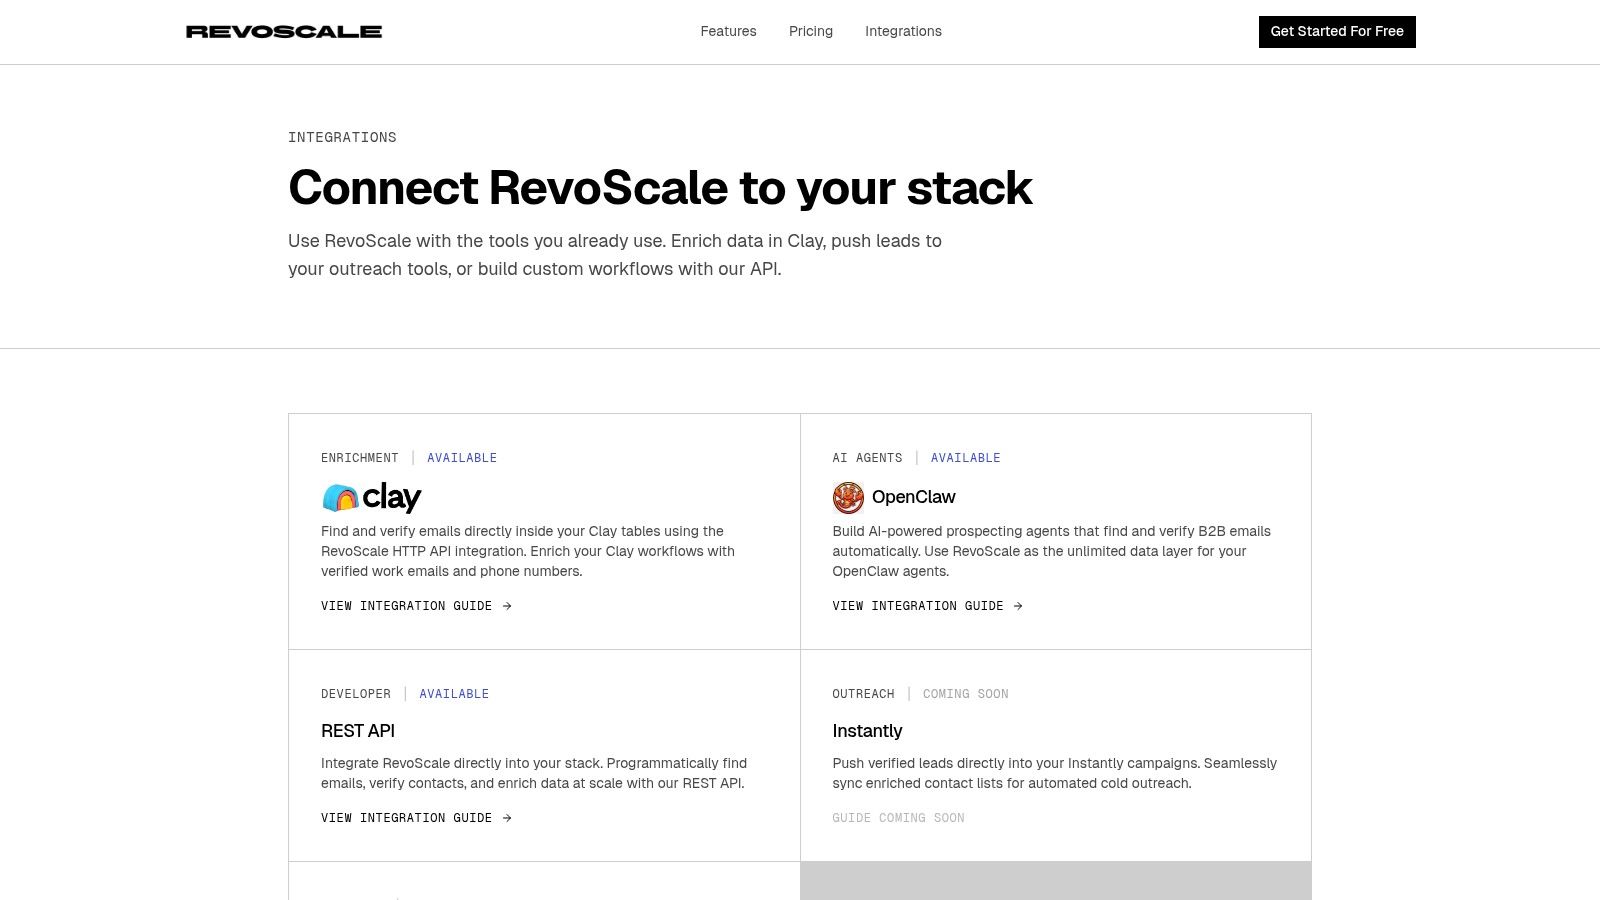Image resolution: width=1600 pixels, height=900 pixels.
Task: Click the COMING SOON status label
Action: [x=965, y=694]
